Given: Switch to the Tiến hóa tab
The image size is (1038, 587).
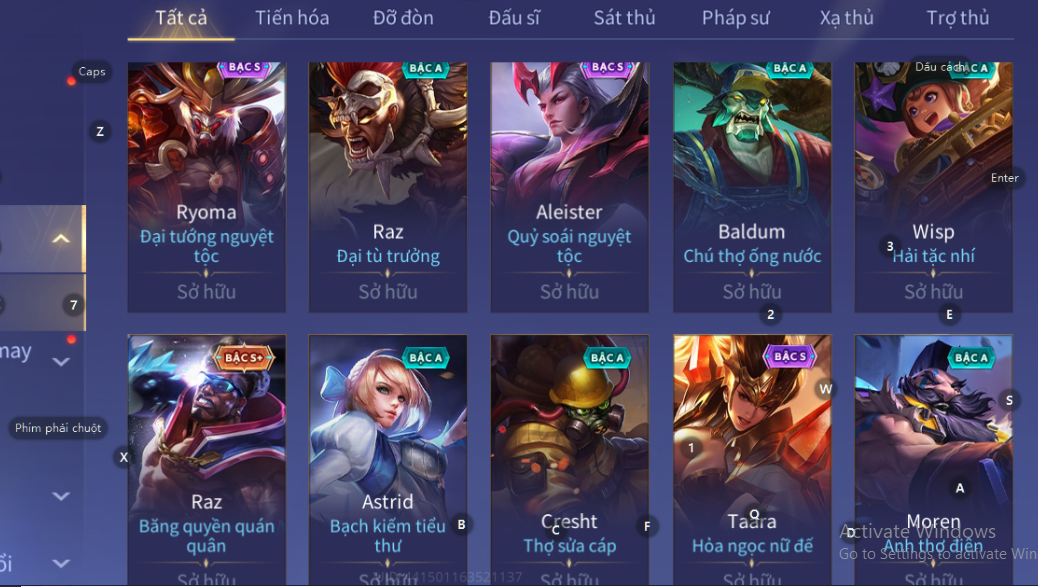Looking at the screenshot, I should [292, 18].
